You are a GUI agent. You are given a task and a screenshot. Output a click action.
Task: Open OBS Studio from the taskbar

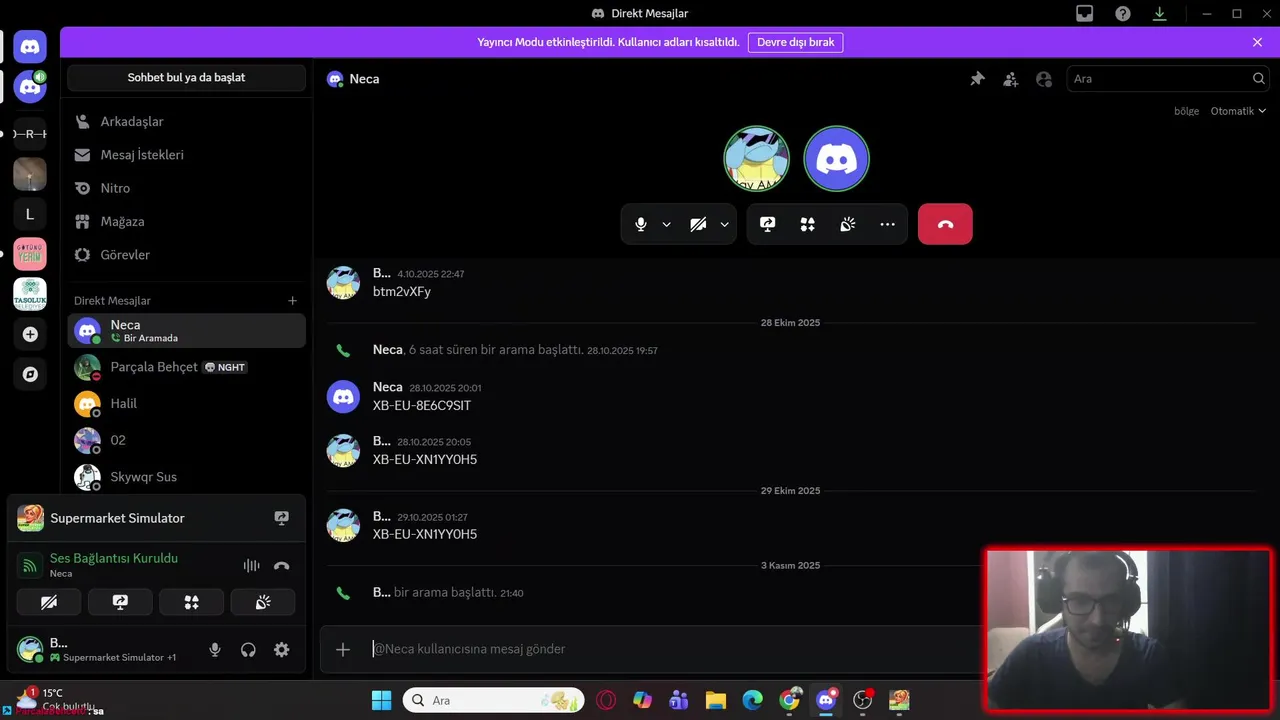(863, 700)
